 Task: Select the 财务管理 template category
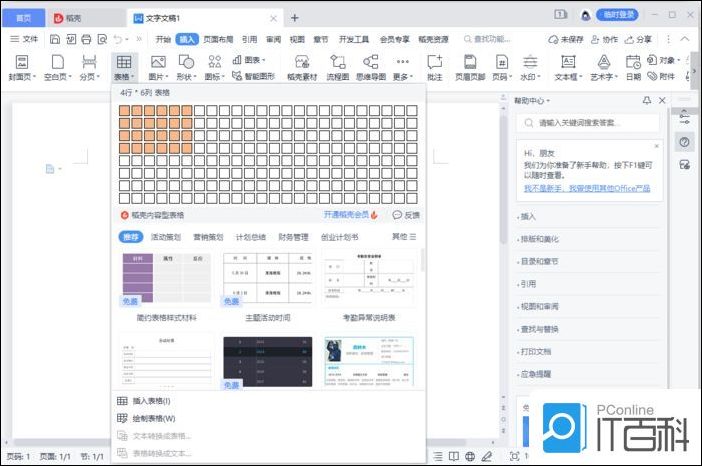point(293,237)
